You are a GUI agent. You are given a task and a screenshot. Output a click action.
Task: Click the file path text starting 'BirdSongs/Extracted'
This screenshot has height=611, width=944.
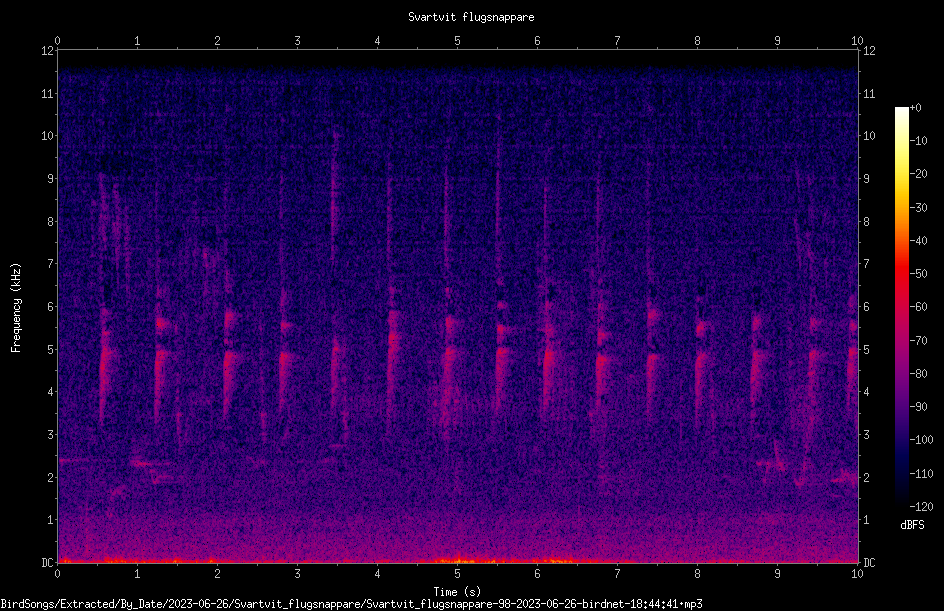(352, 604)
